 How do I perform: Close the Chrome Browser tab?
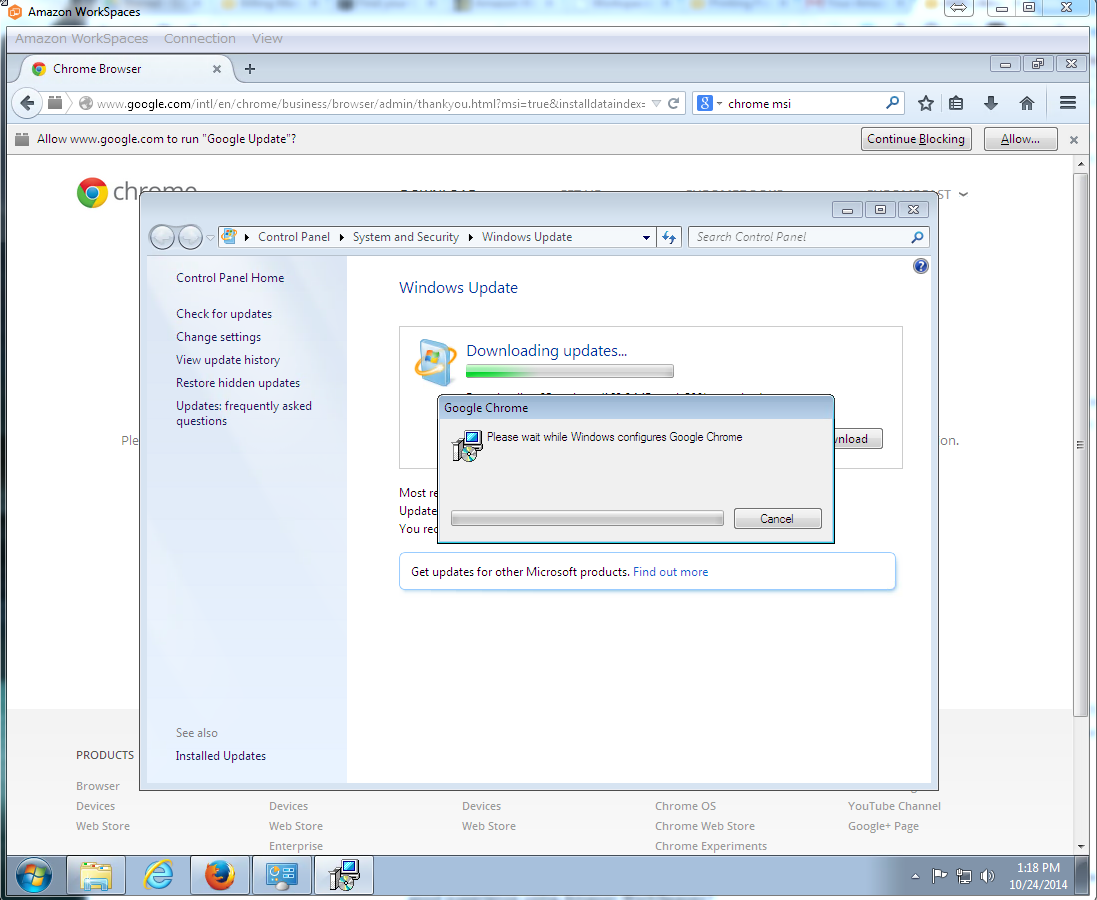click(x=217, y=69)
